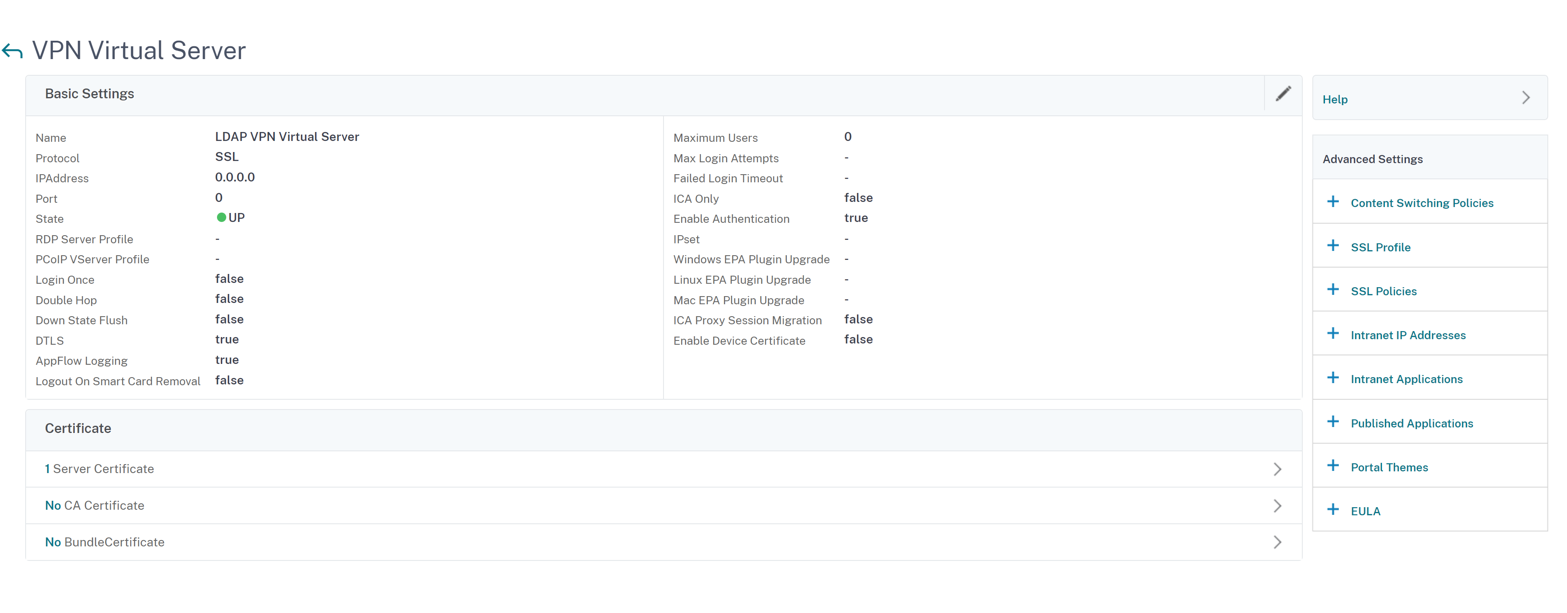Open Server Certificate row chevron
Viewport: 1567px width, 613px height.
1277,469
